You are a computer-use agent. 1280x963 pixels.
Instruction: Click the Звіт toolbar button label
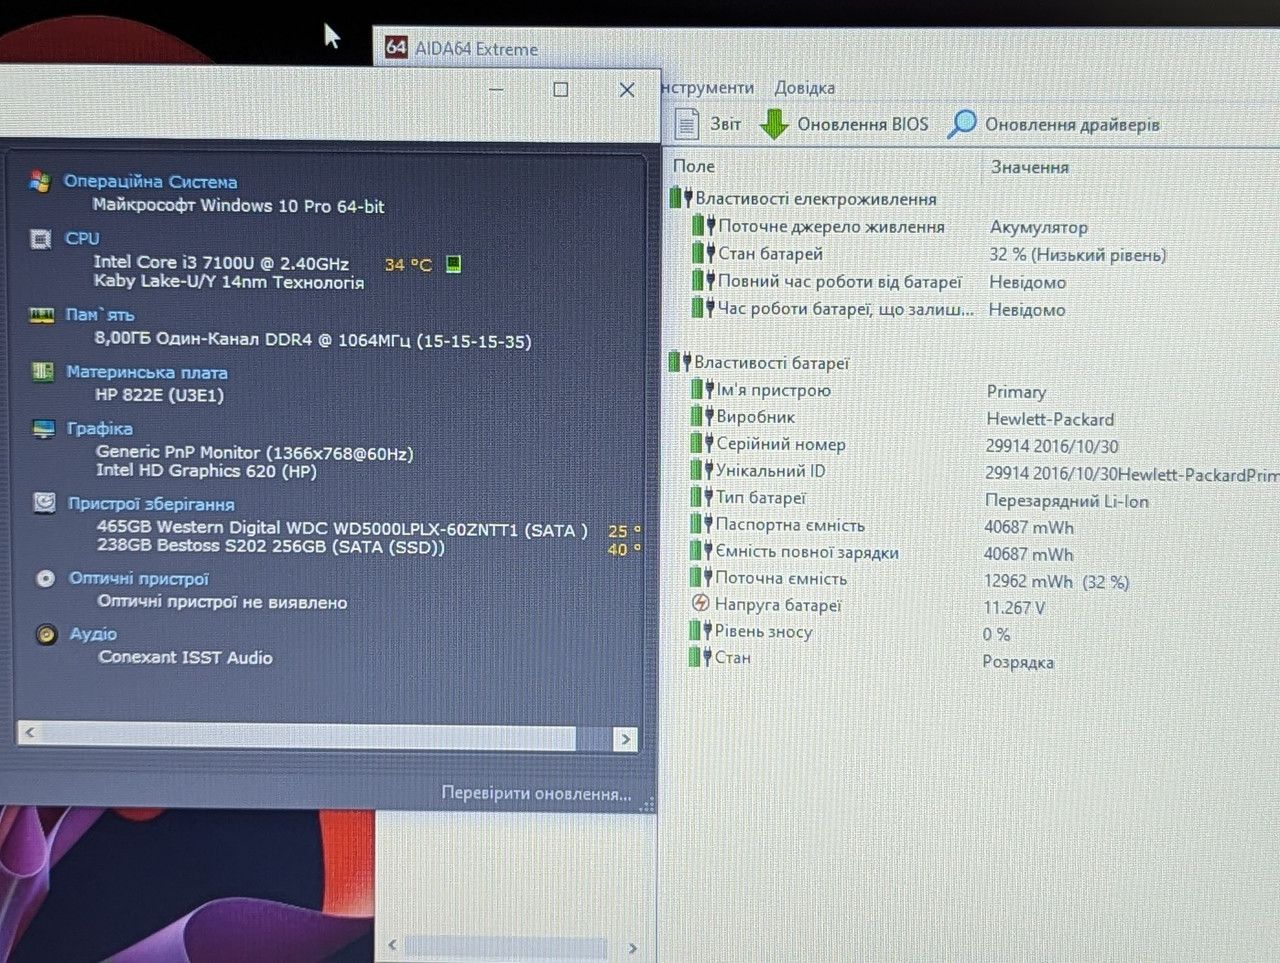[x=726, y=124]
